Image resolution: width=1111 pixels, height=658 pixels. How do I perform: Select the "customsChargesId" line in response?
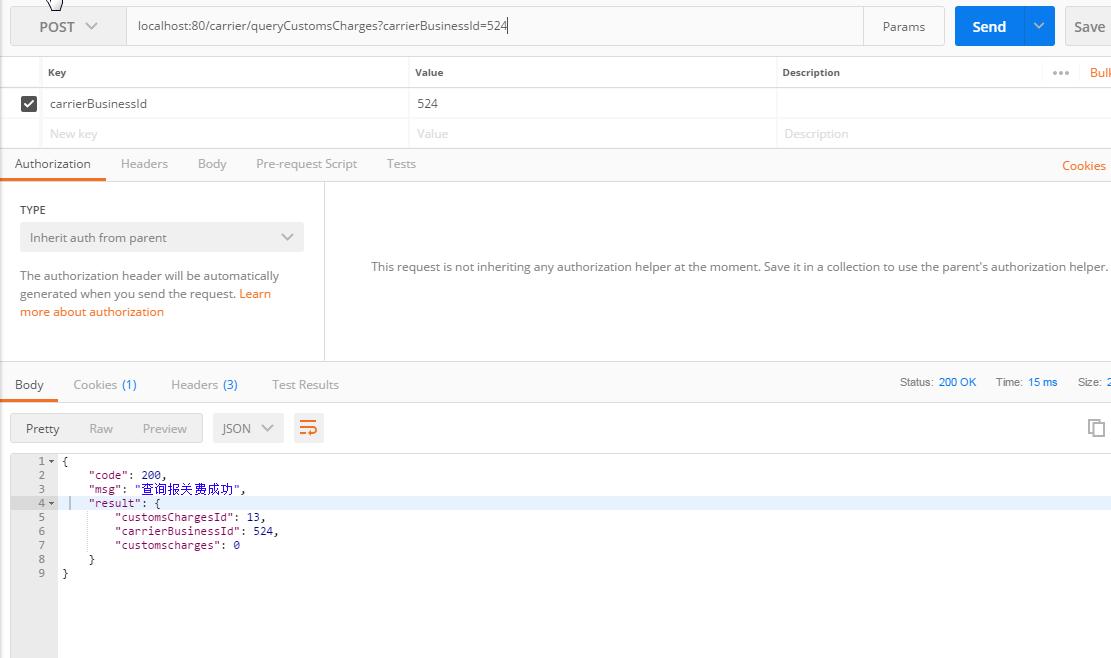tap(190, 517)
